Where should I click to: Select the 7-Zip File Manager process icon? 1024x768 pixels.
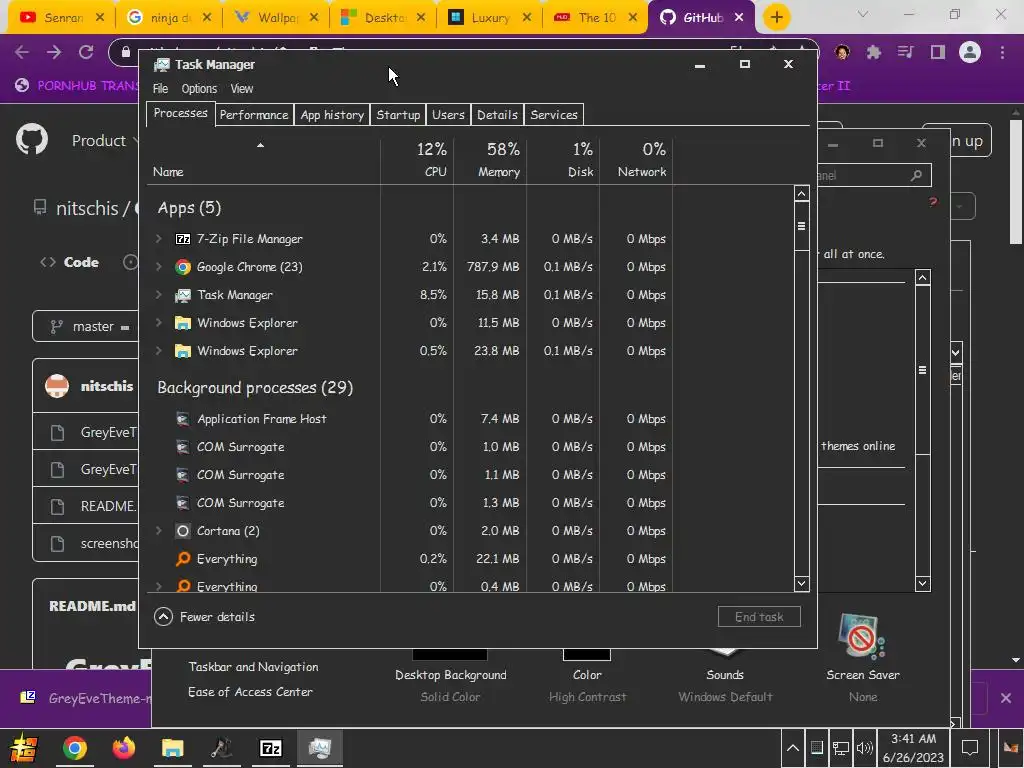point(183,239)
